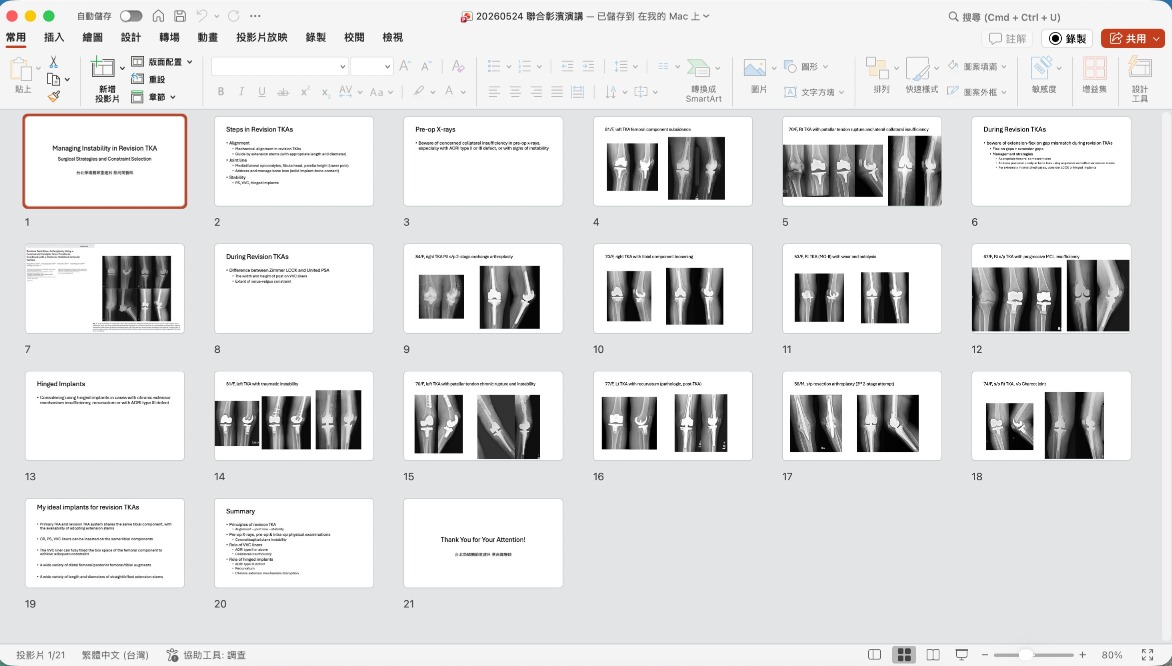
Task: Select slide 7 thumbnail
Action: [x=105, y=289]
